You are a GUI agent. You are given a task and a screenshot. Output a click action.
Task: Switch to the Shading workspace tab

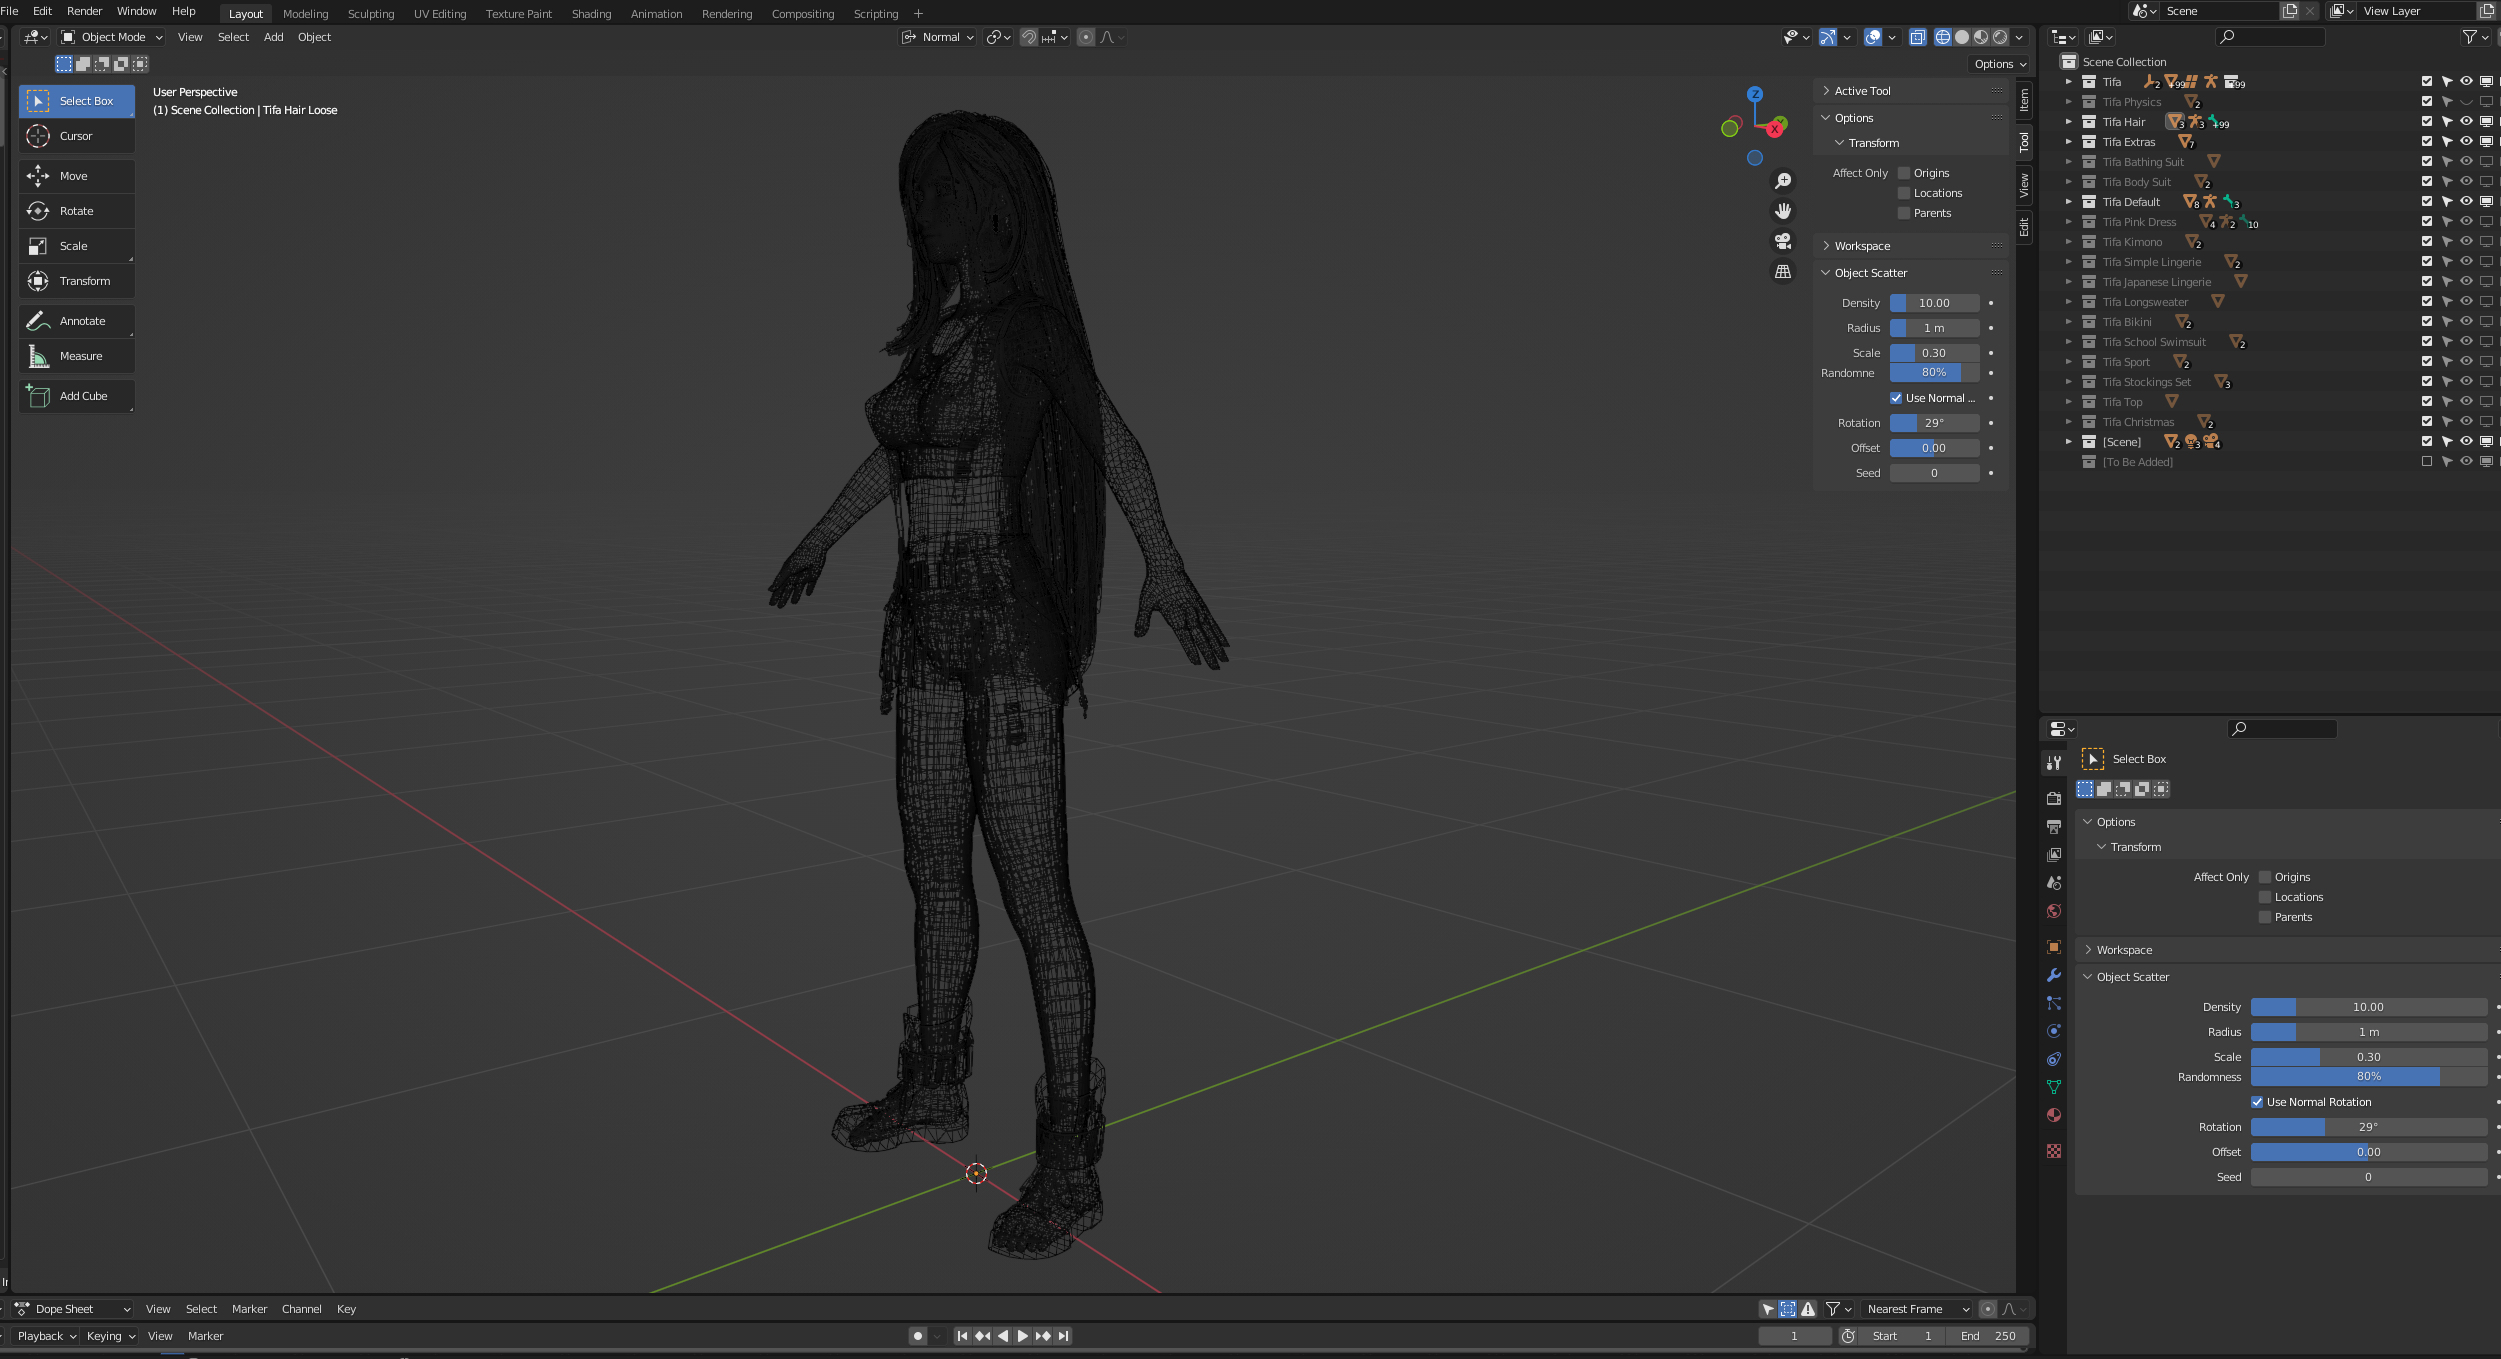coord(591,14)
